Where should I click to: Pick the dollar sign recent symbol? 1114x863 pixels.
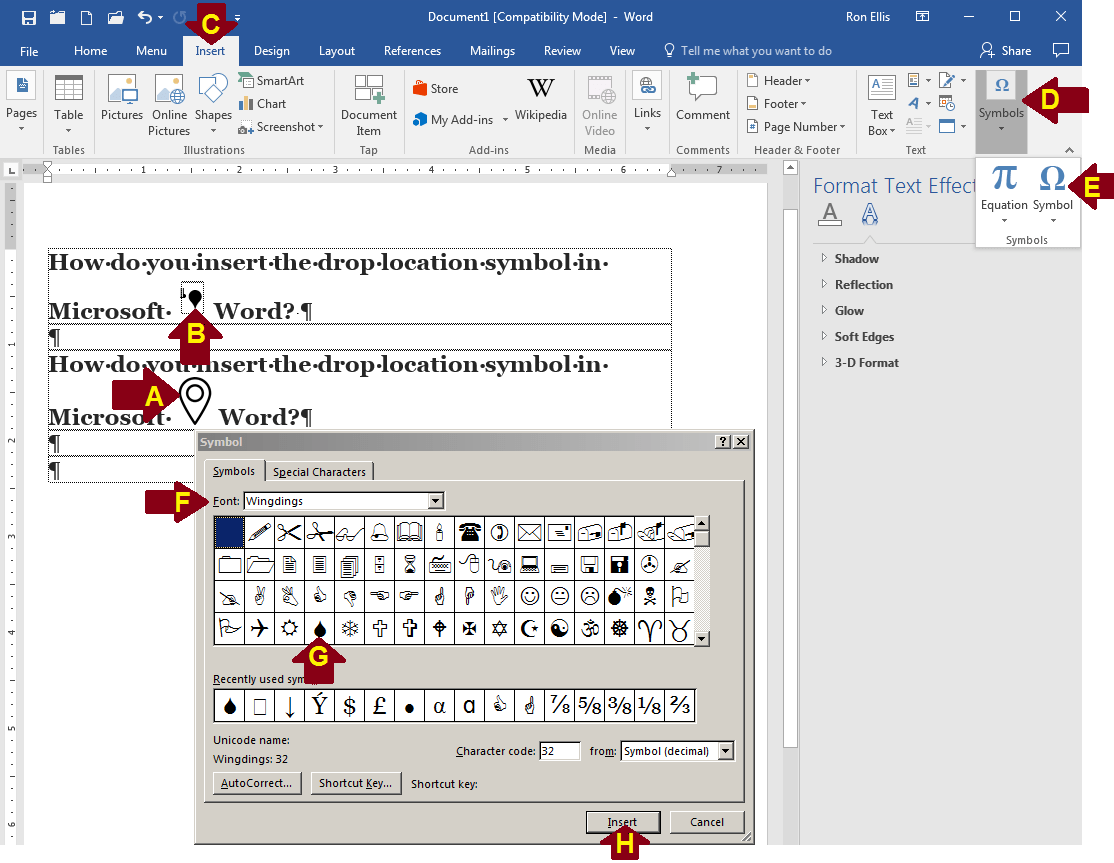349,706
